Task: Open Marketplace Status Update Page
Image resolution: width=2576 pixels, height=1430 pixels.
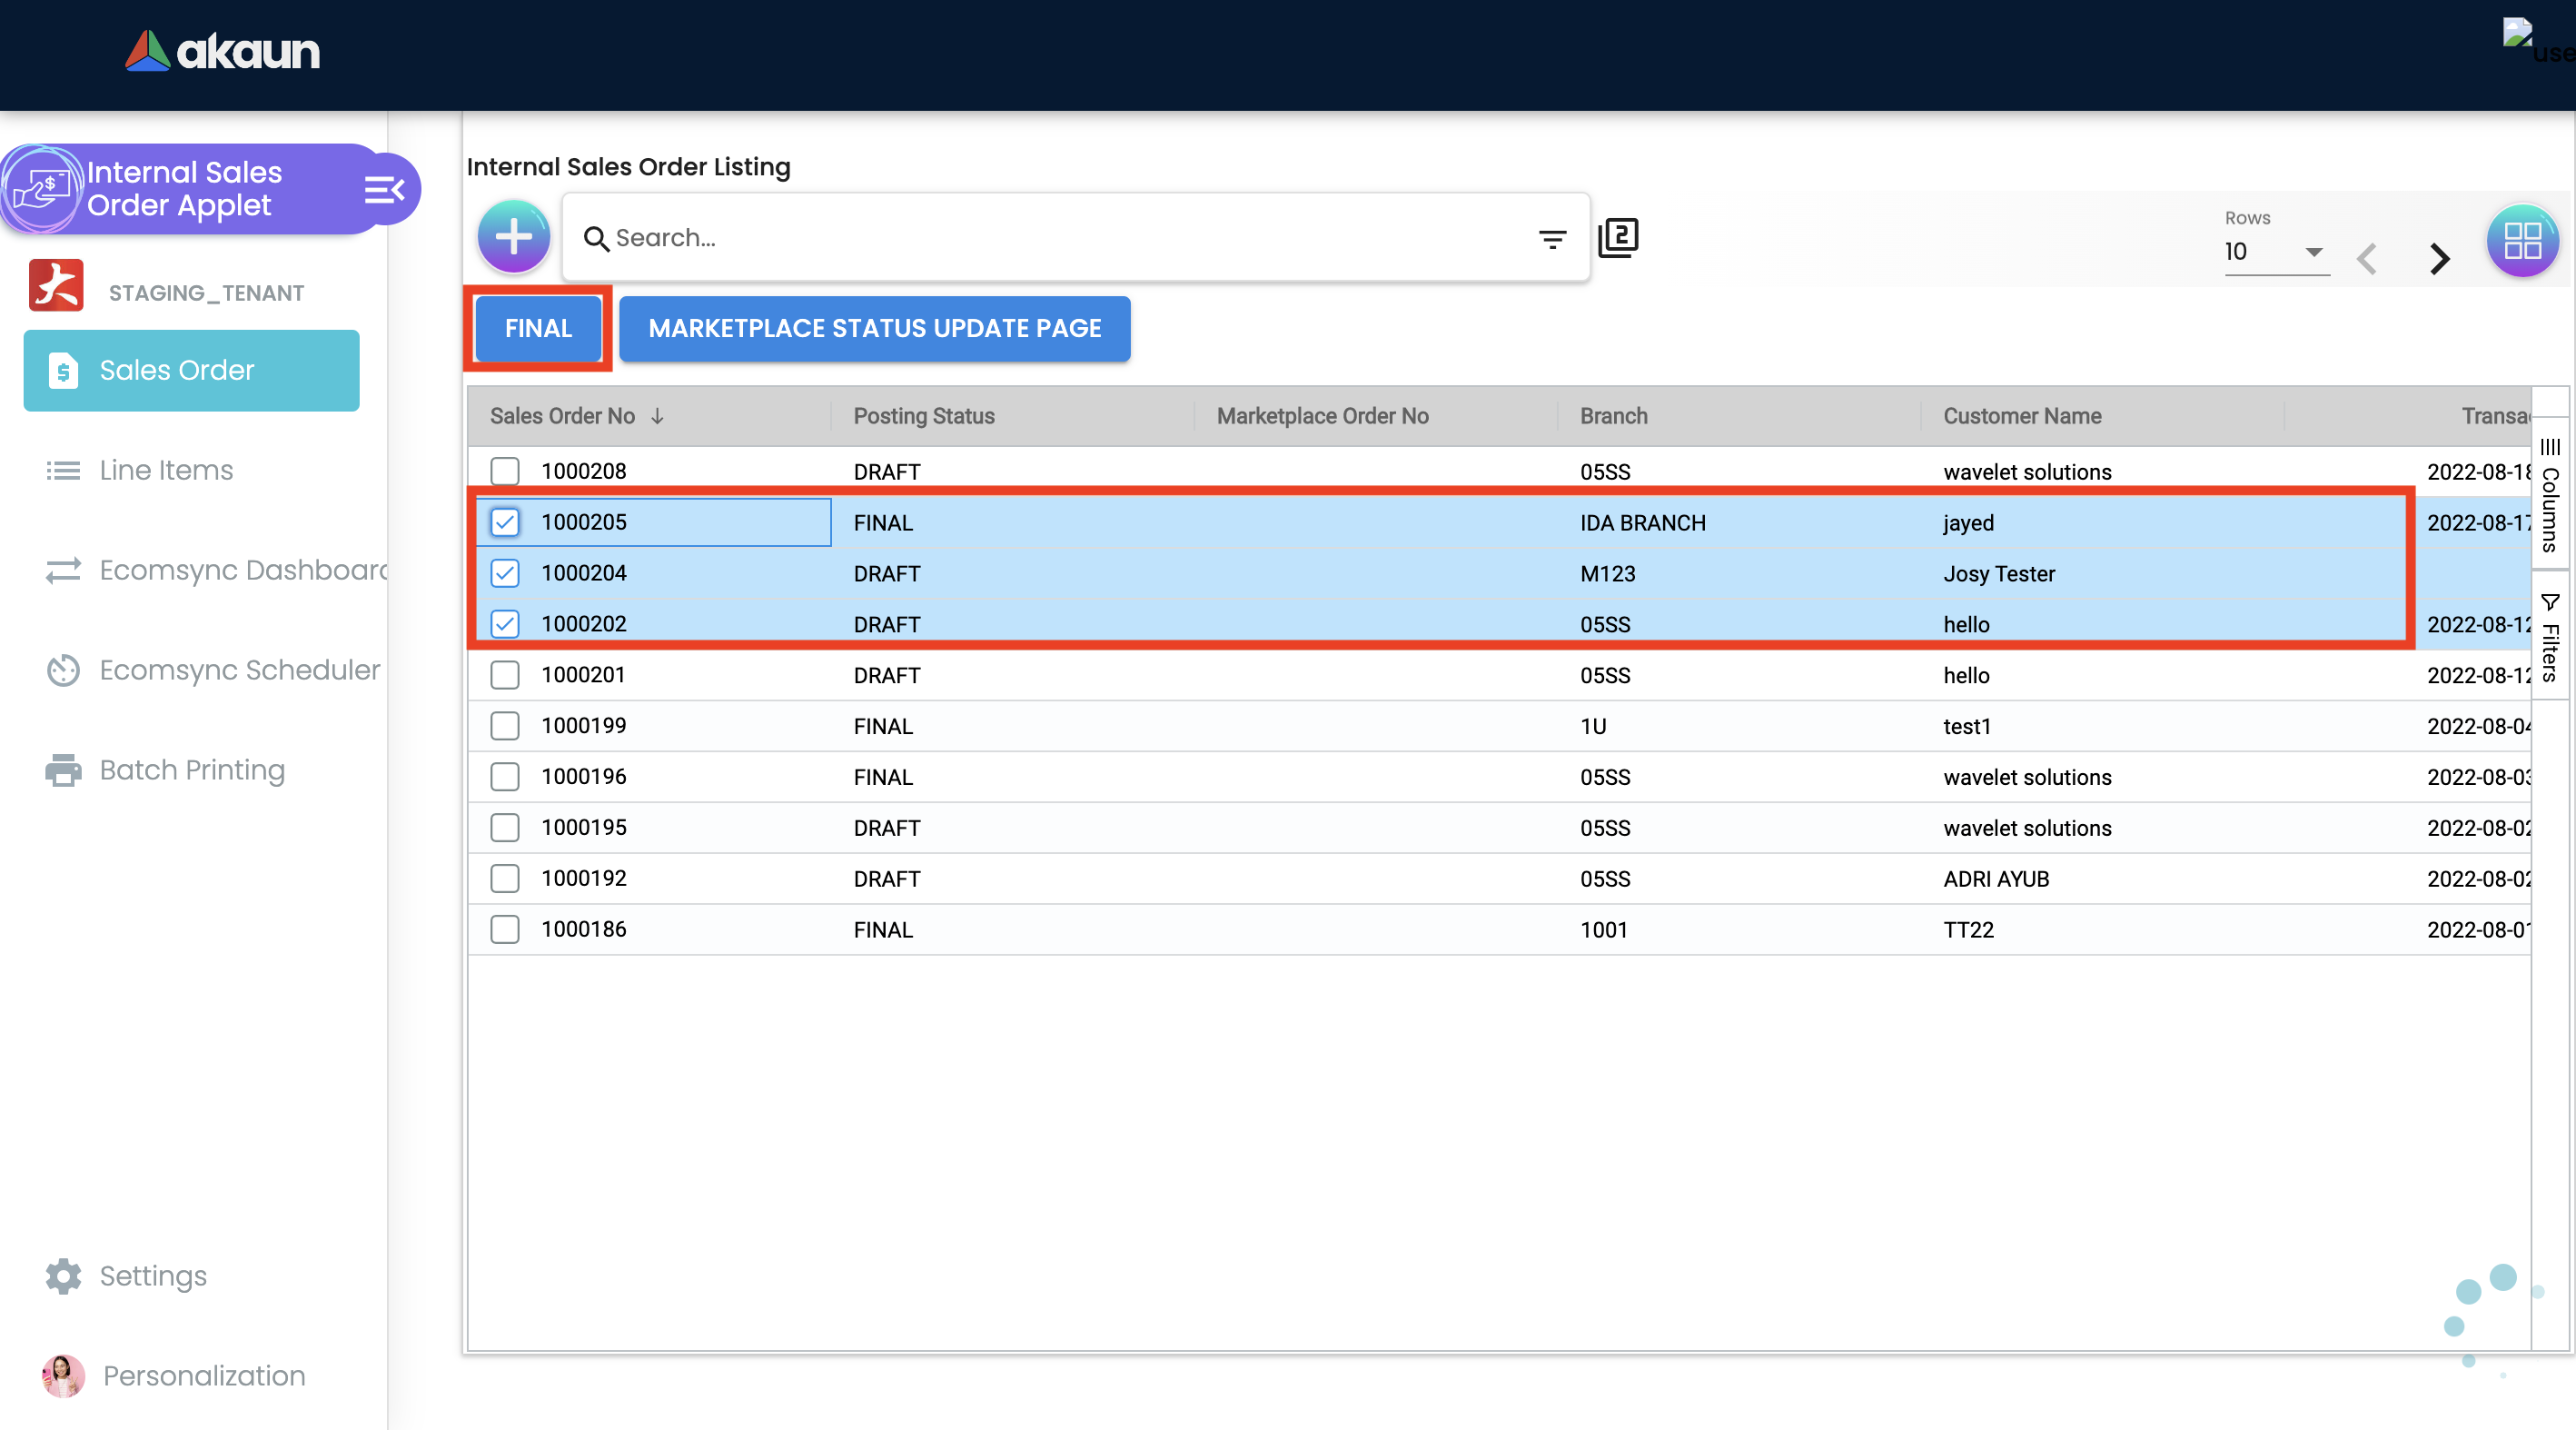Action: 874,328
